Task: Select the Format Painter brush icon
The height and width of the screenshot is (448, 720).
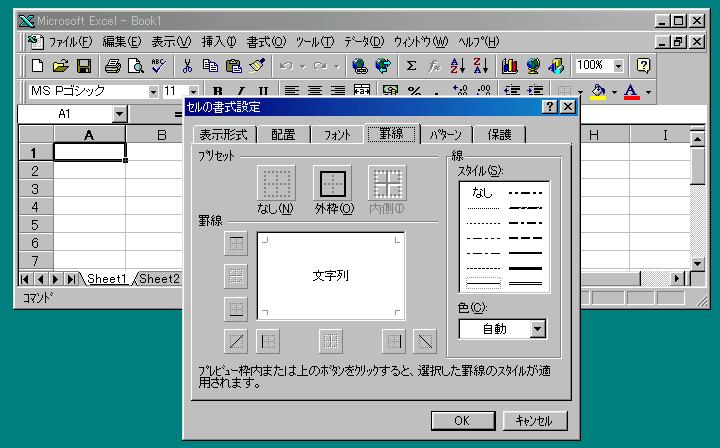Action: point(257,66)
